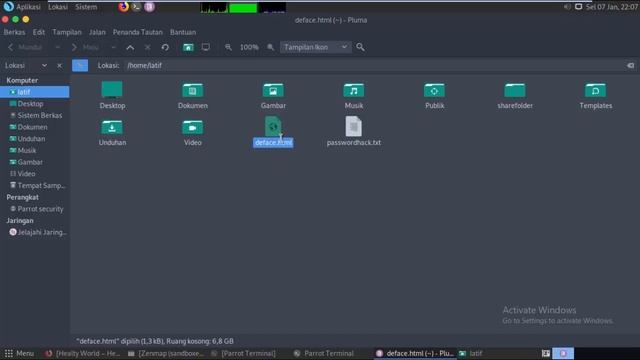Viewport: 640px width, 360px height.
Task: Click the search magnifier icon
Action: [360, 47]
